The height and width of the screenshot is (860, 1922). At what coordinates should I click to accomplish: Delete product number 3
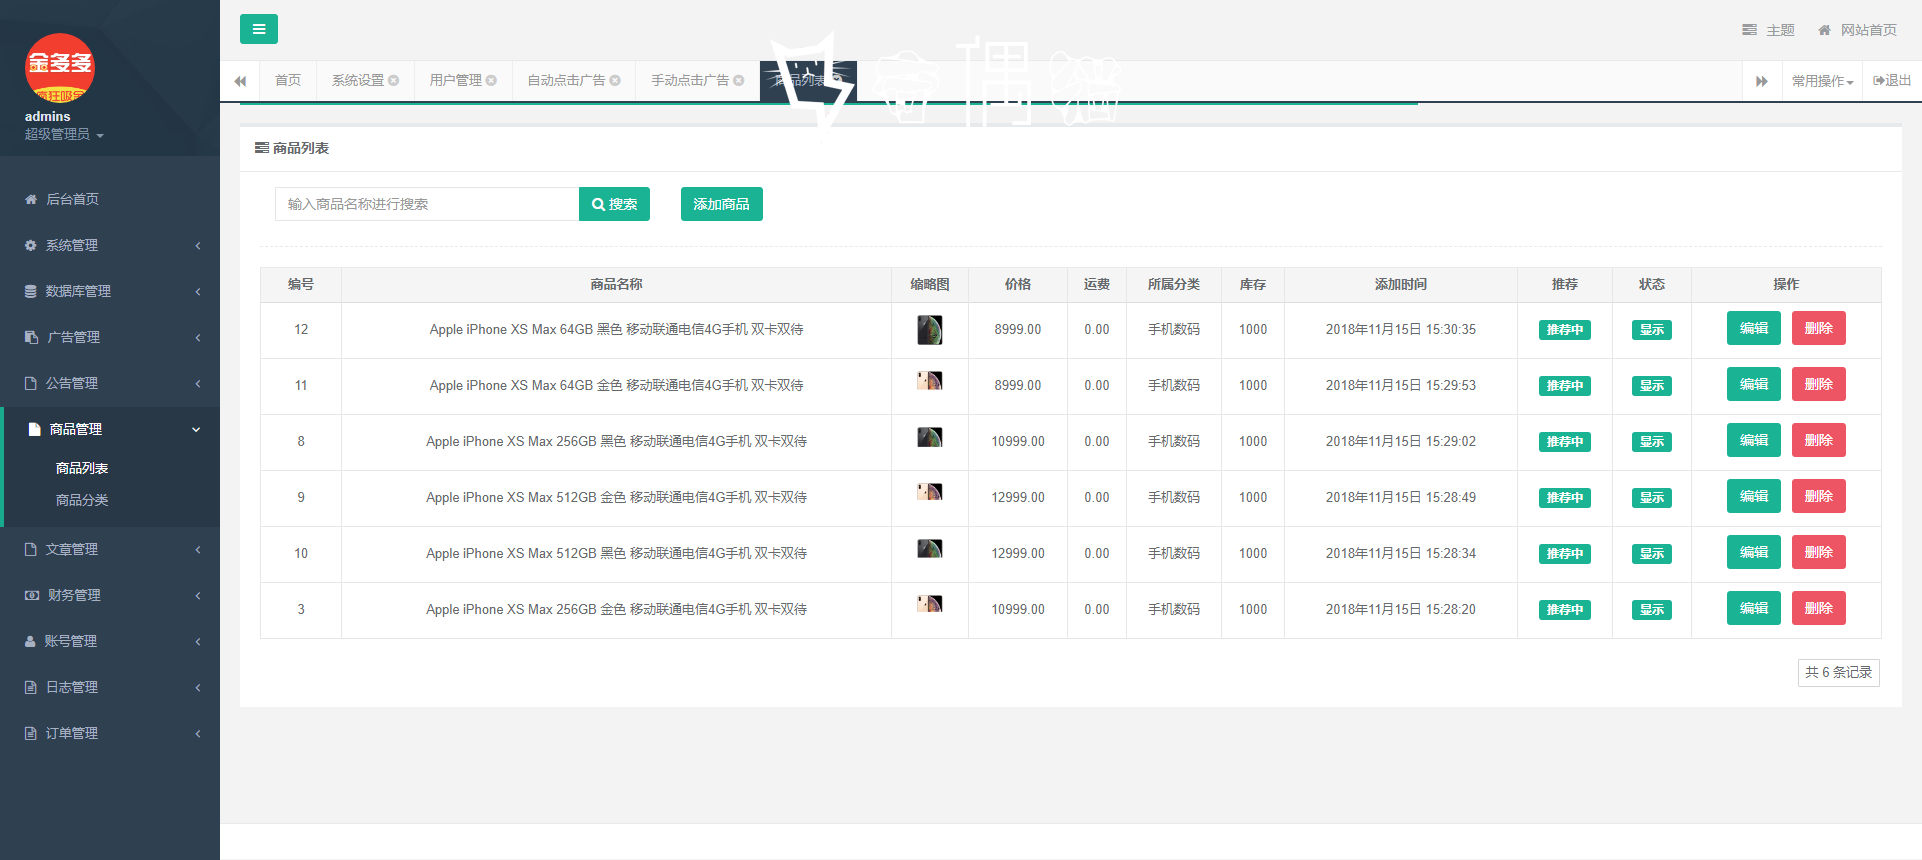coord(1819,608)
